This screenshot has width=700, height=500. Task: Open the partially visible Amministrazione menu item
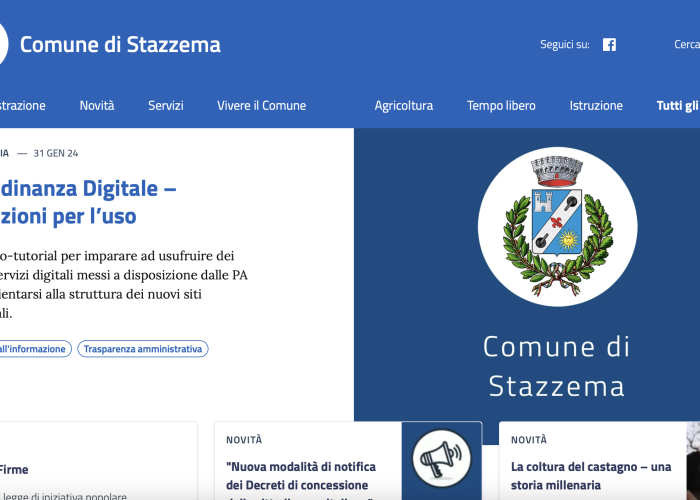(x=22, y=106)
